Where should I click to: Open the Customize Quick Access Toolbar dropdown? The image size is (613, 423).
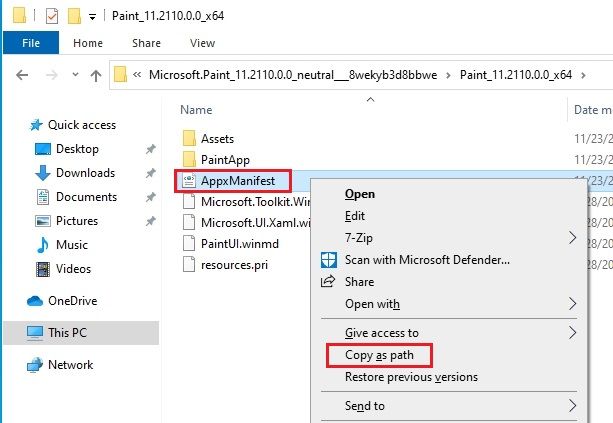click(92, 17)
